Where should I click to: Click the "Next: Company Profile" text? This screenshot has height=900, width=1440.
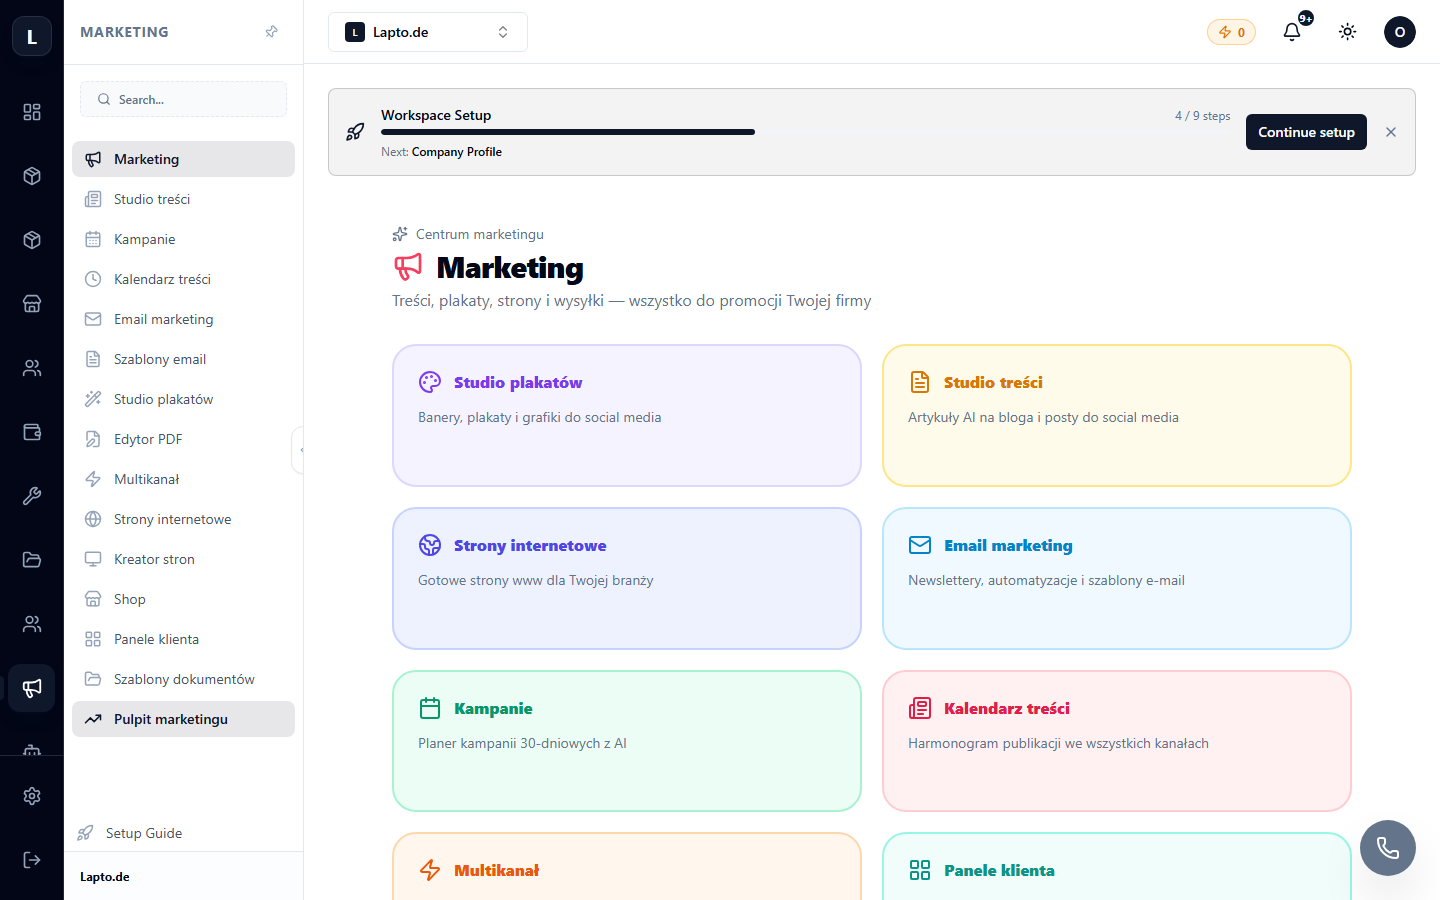tap(441, 152)
